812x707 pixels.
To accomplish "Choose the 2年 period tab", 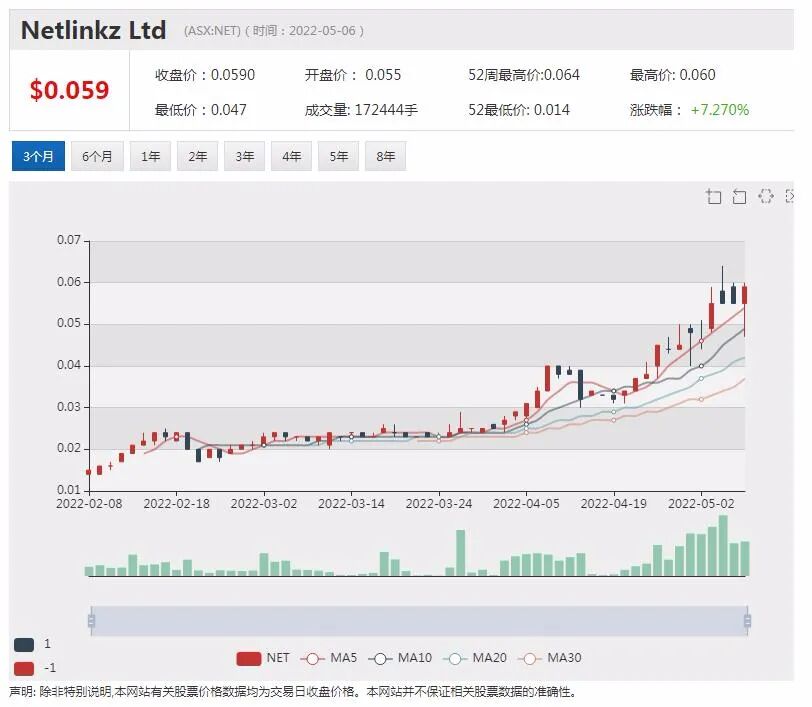I will tap(197, 156).
